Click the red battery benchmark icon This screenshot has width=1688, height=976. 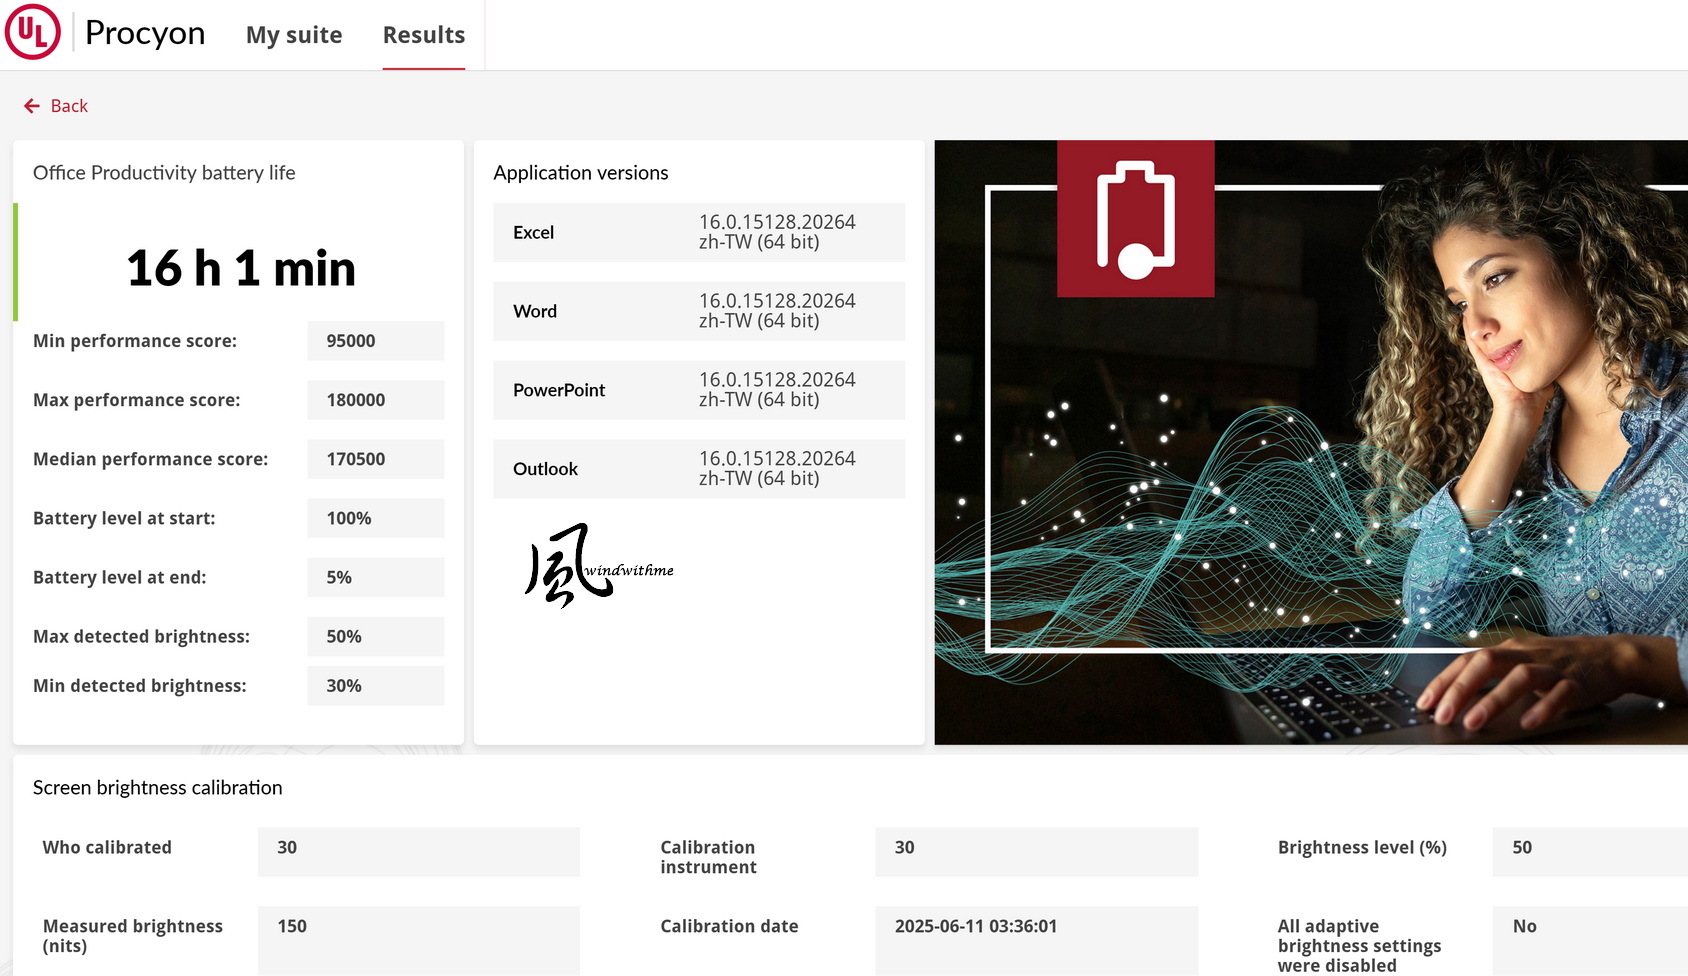point(1136,218)
